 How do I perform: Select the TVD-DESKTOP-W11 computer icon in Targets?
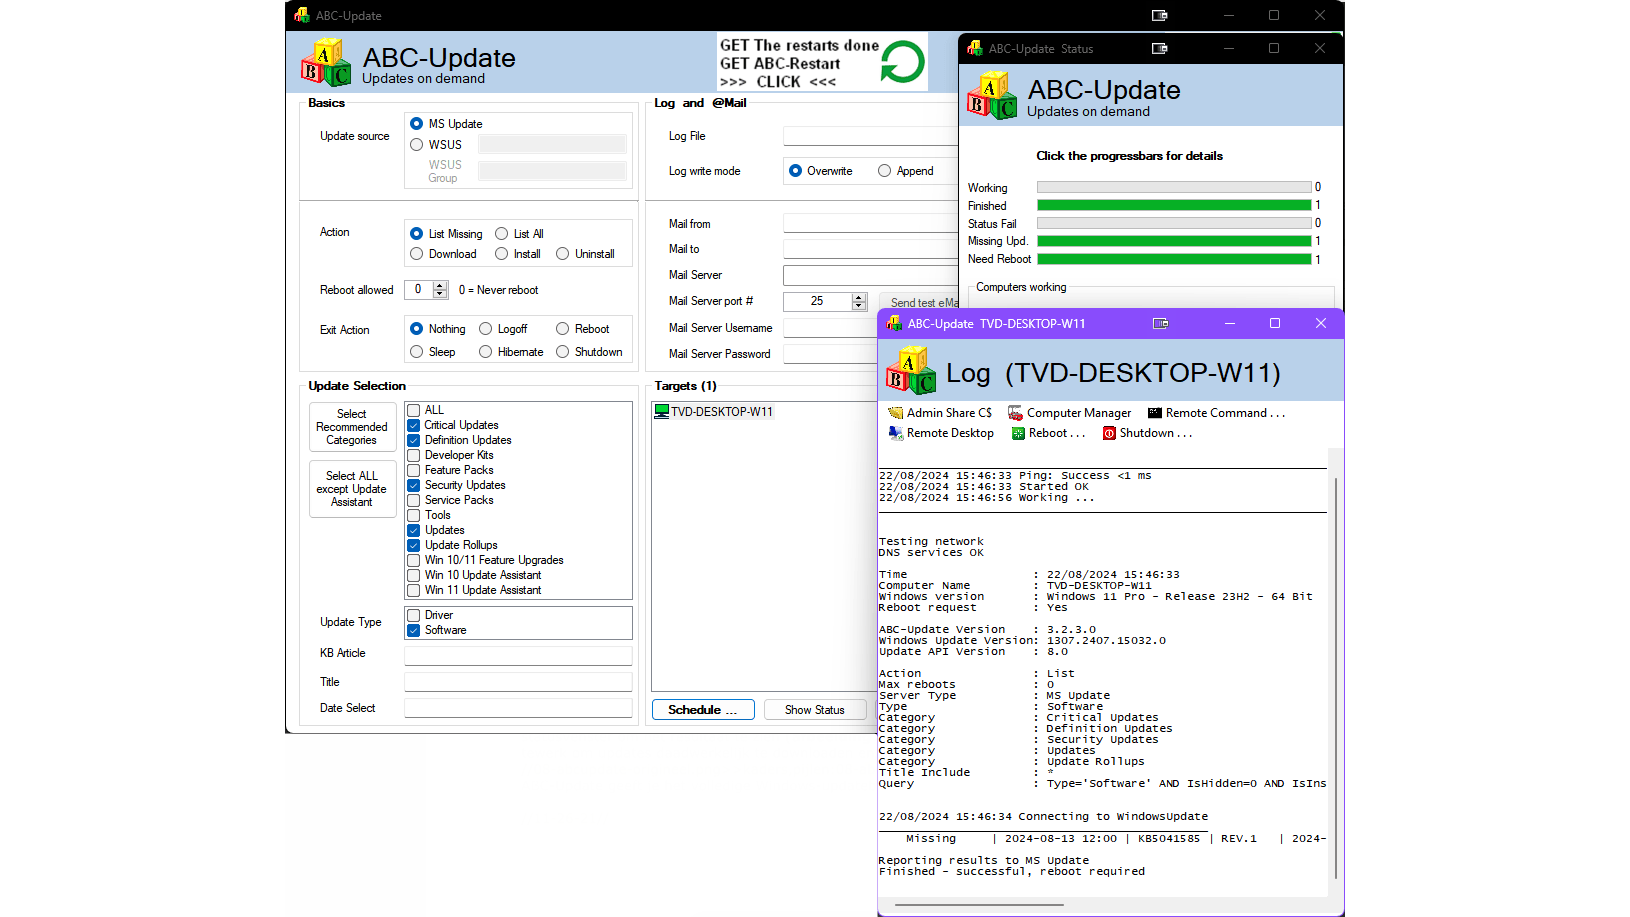coord(661,412)
